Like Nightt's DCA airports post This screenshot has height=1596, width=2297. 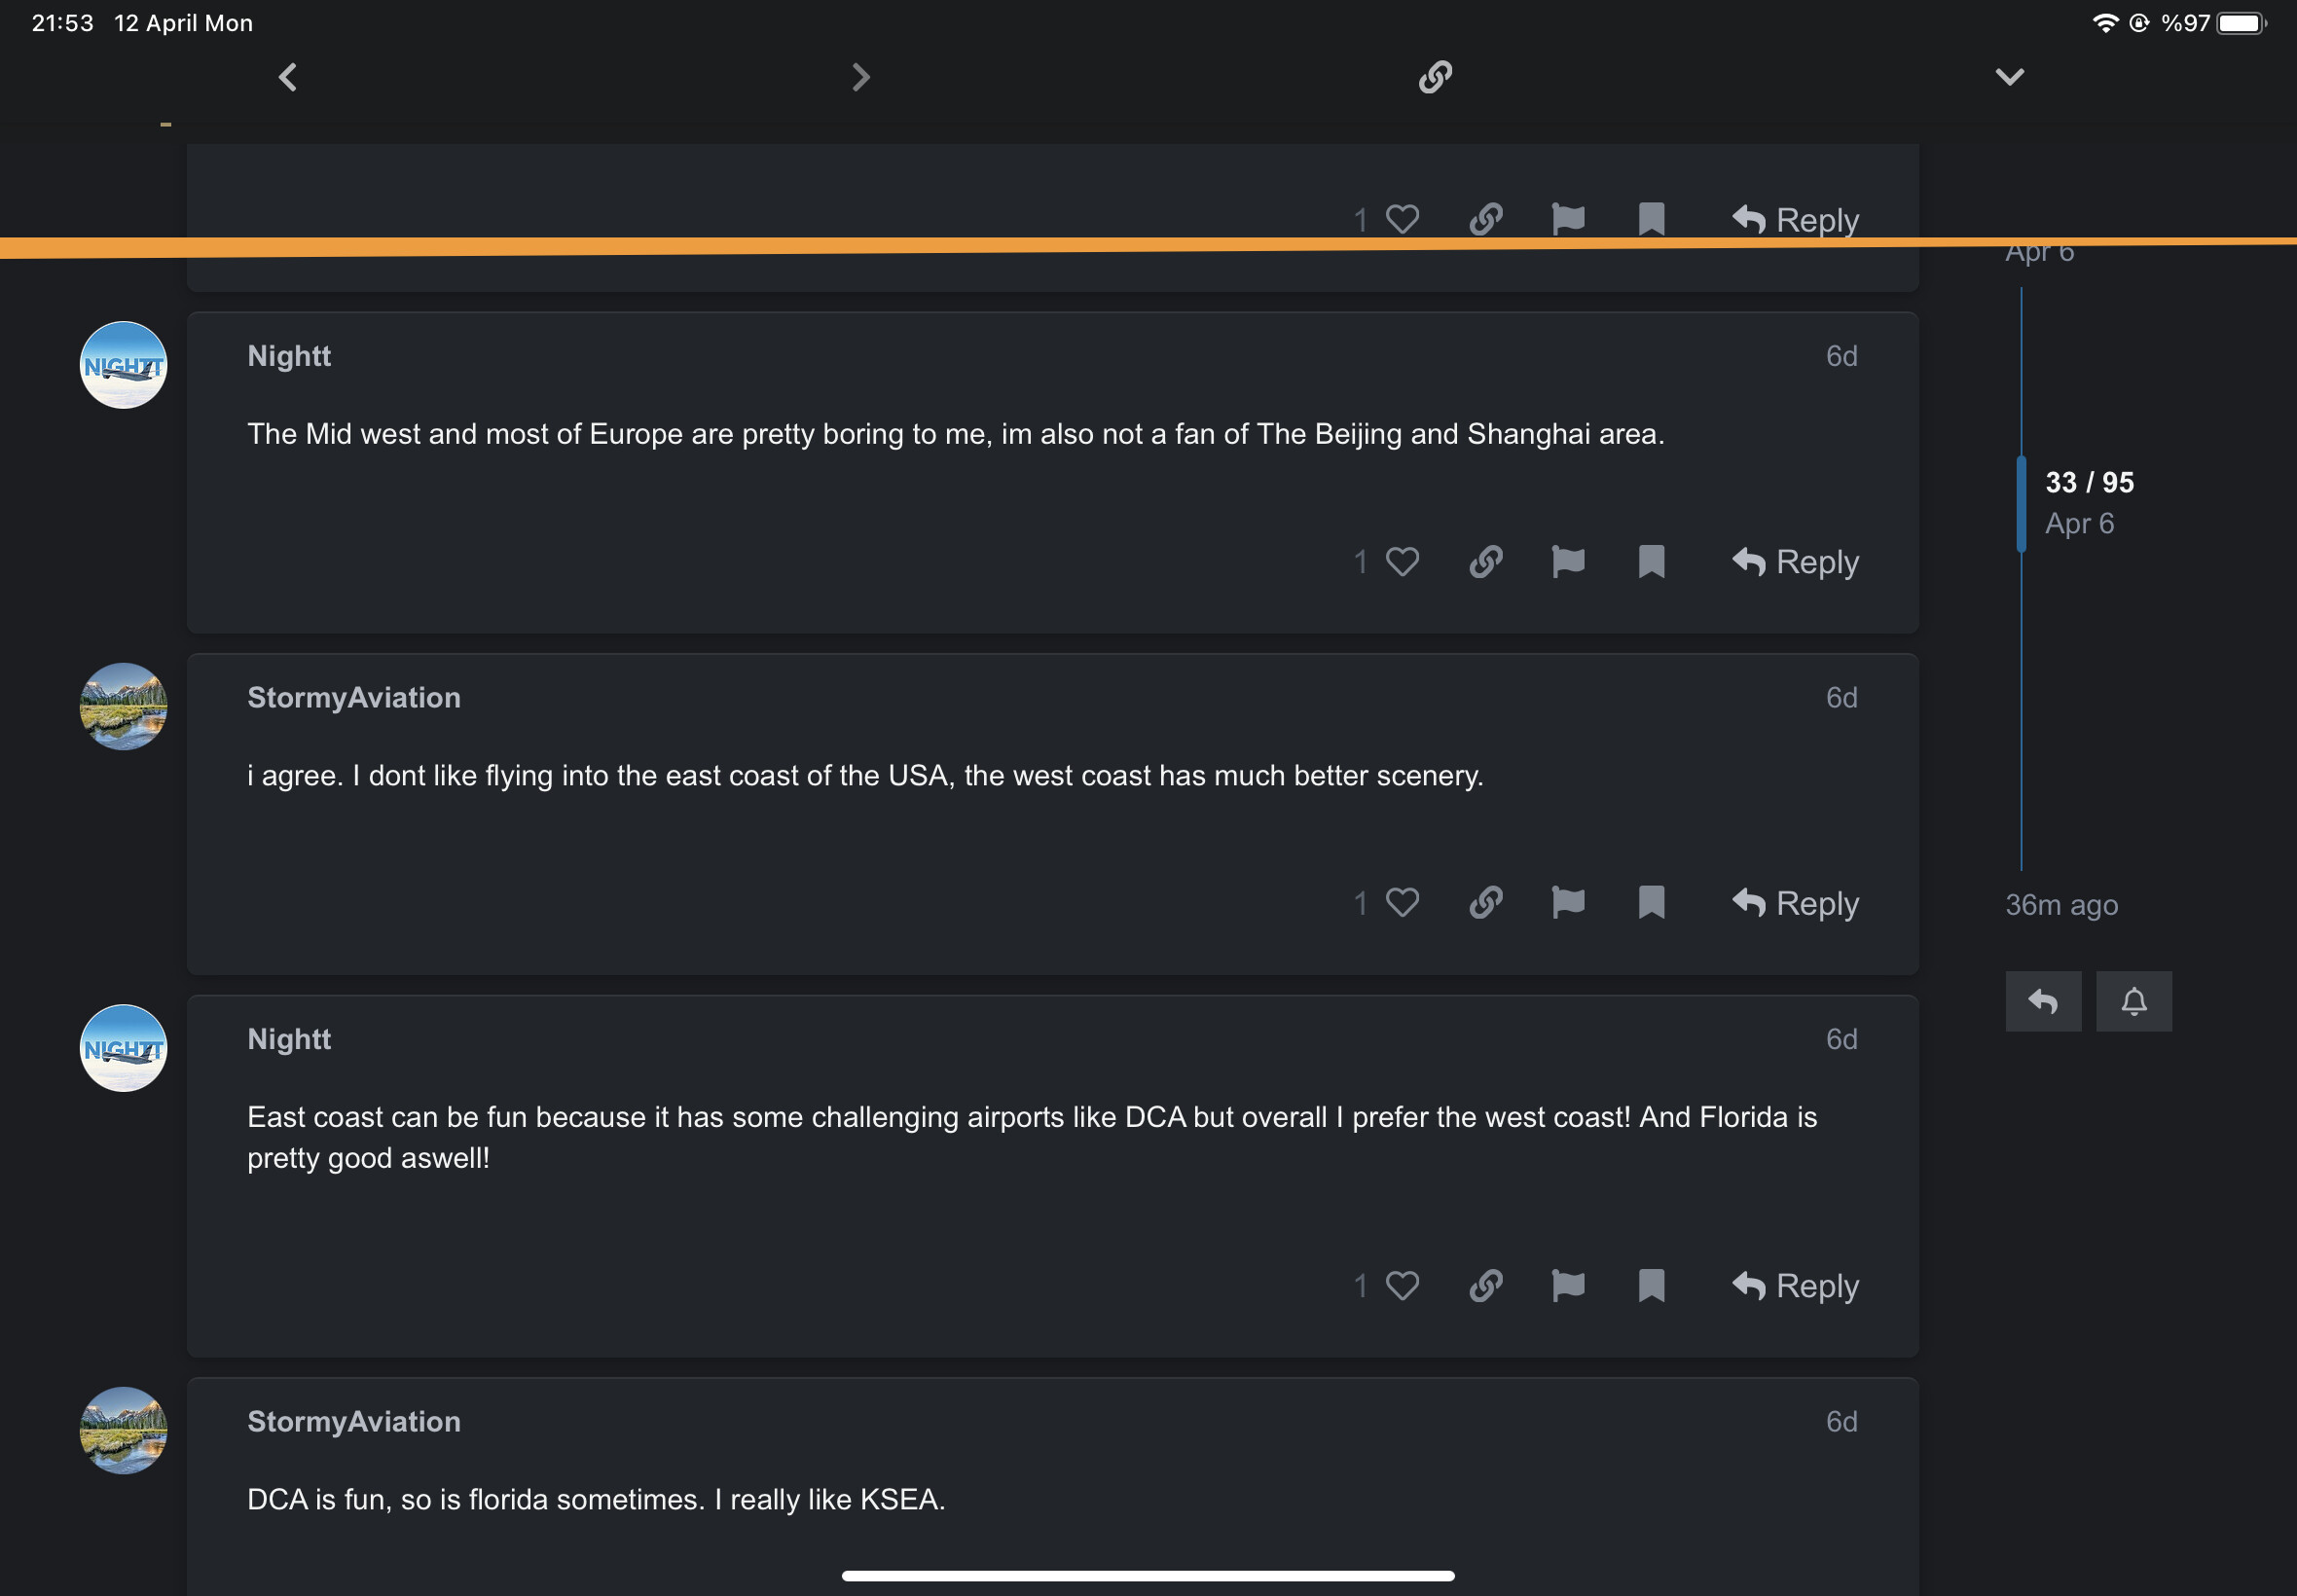[1401, 1285]
